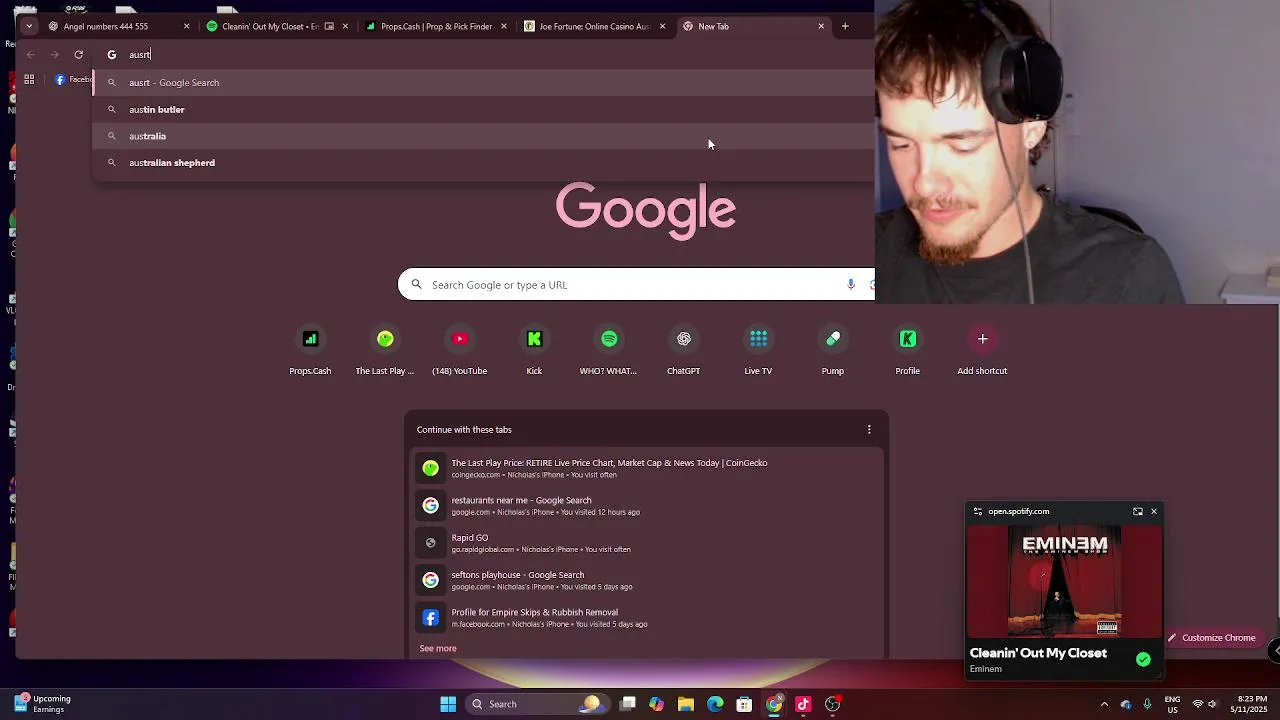Switch the ENG US input language
Screen dimensions: 1280x720
click(1172, 704)
